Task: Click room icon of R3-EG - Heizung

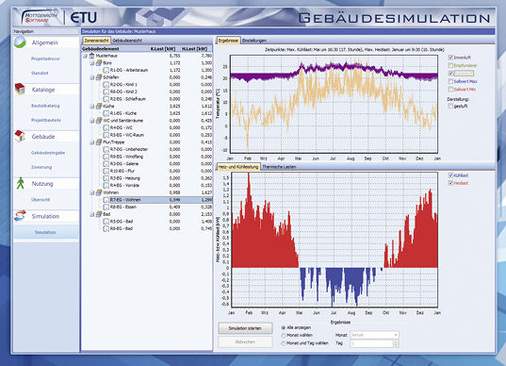Action: point(106,178)
